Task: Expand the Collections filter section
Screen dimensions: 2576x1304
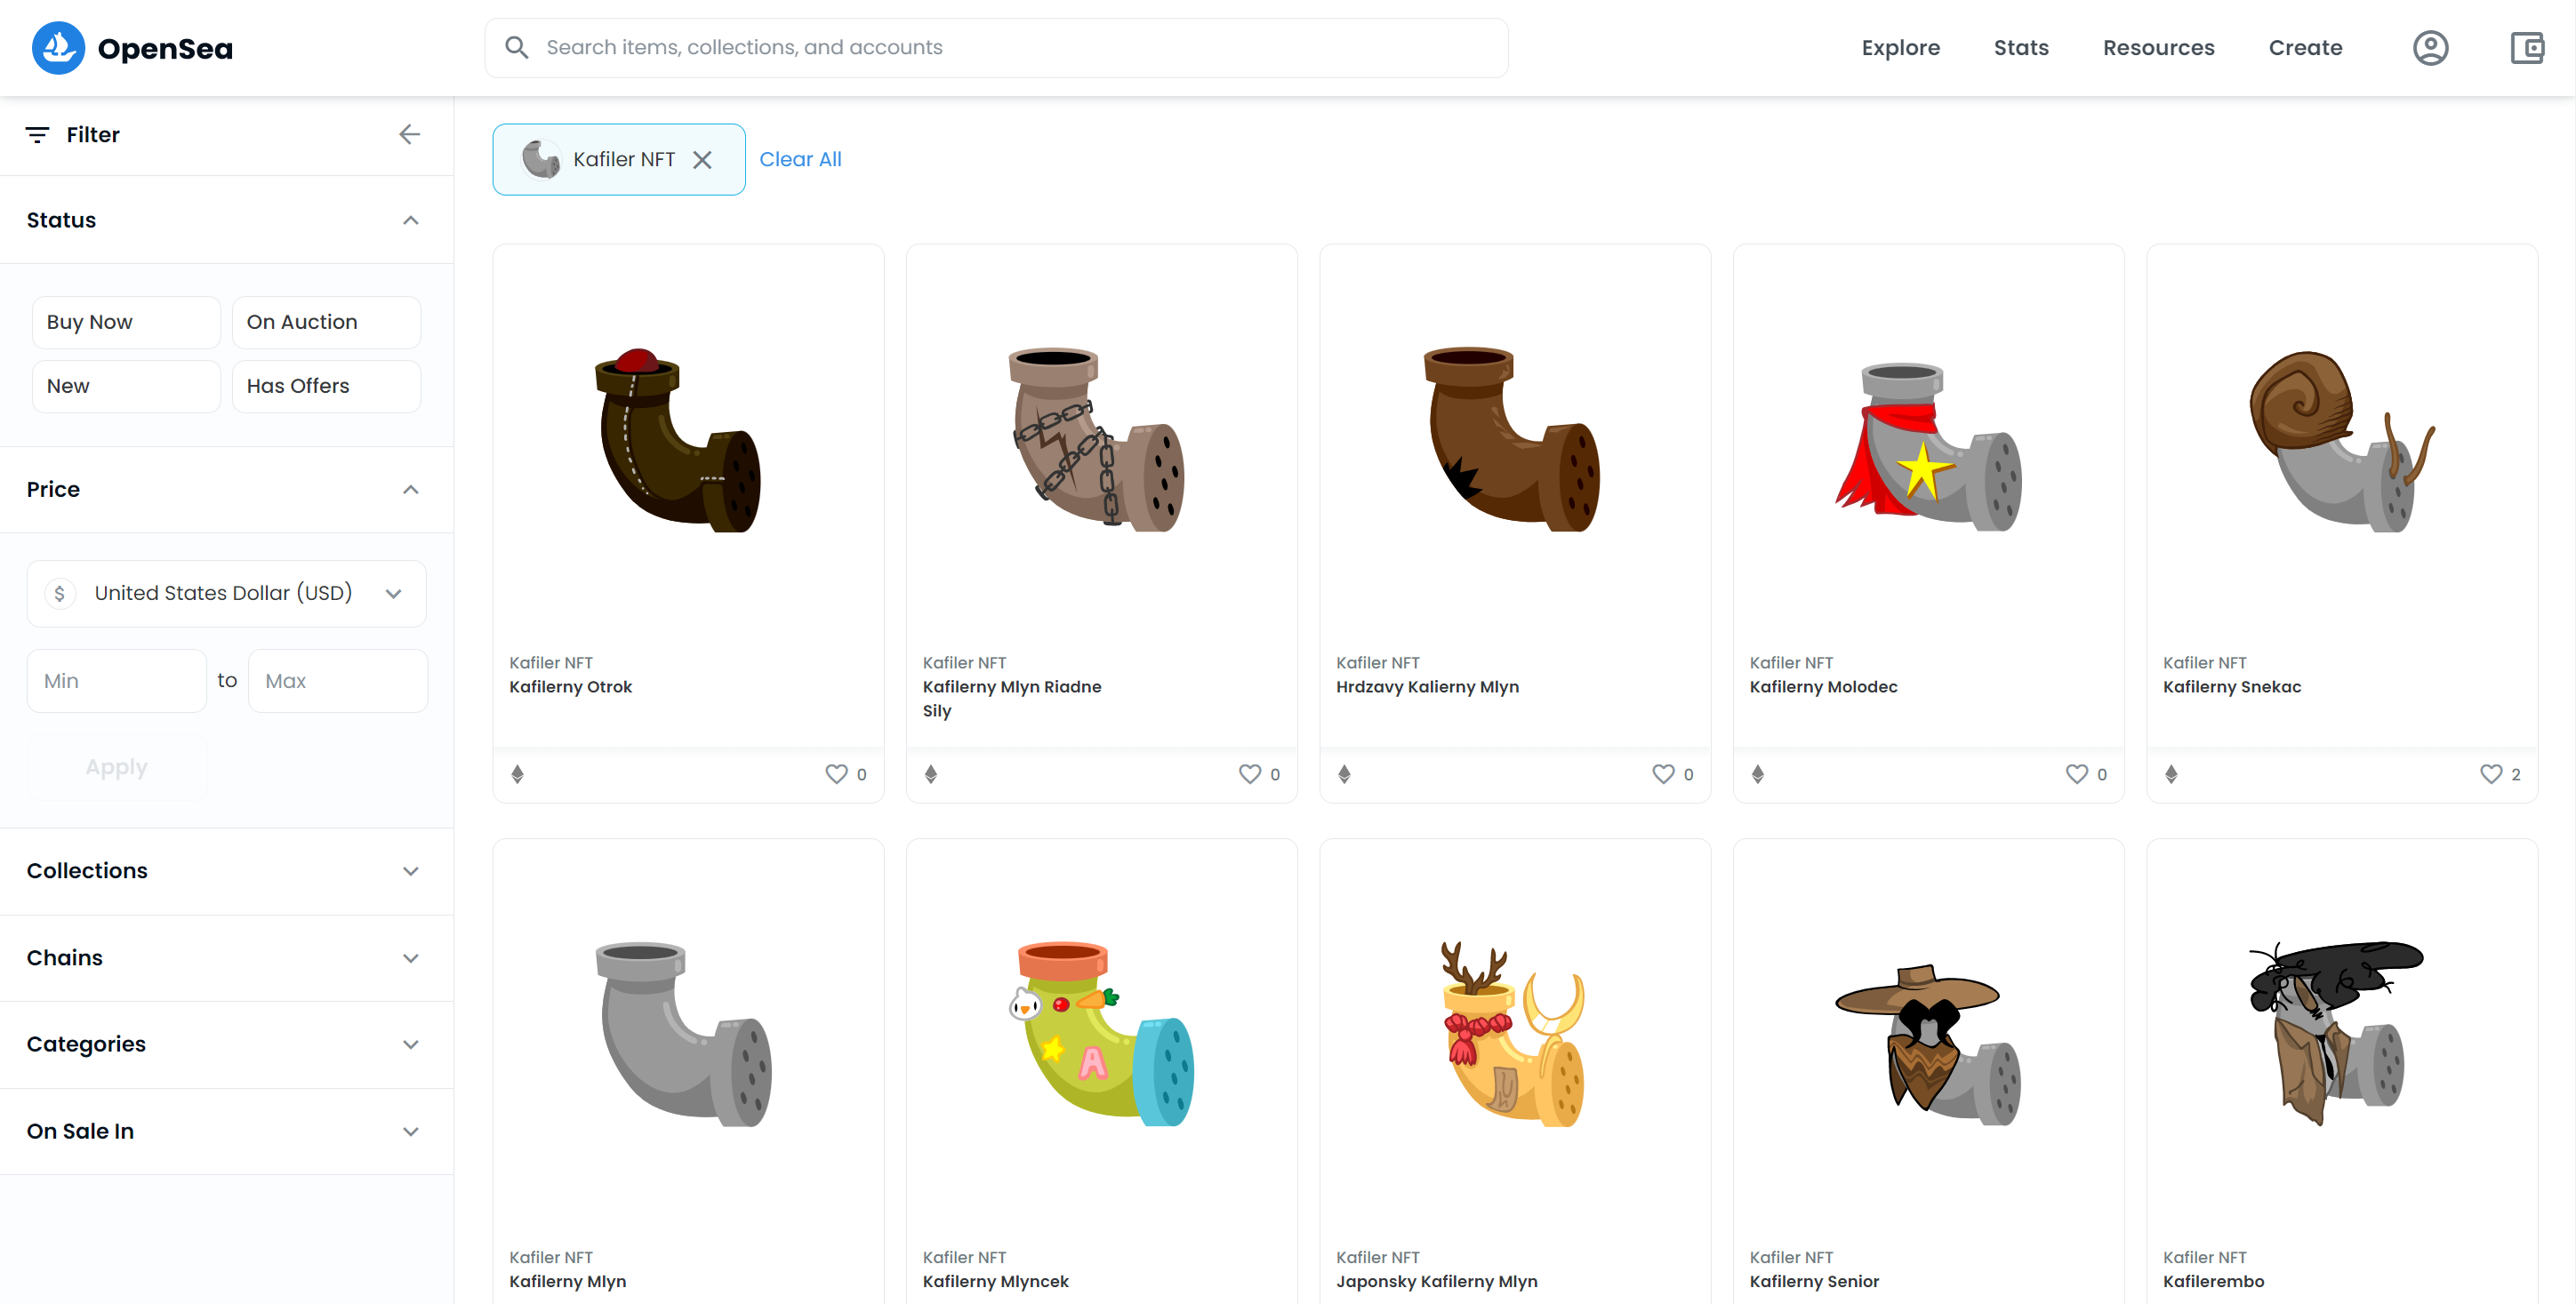Action: coord(227,871)
